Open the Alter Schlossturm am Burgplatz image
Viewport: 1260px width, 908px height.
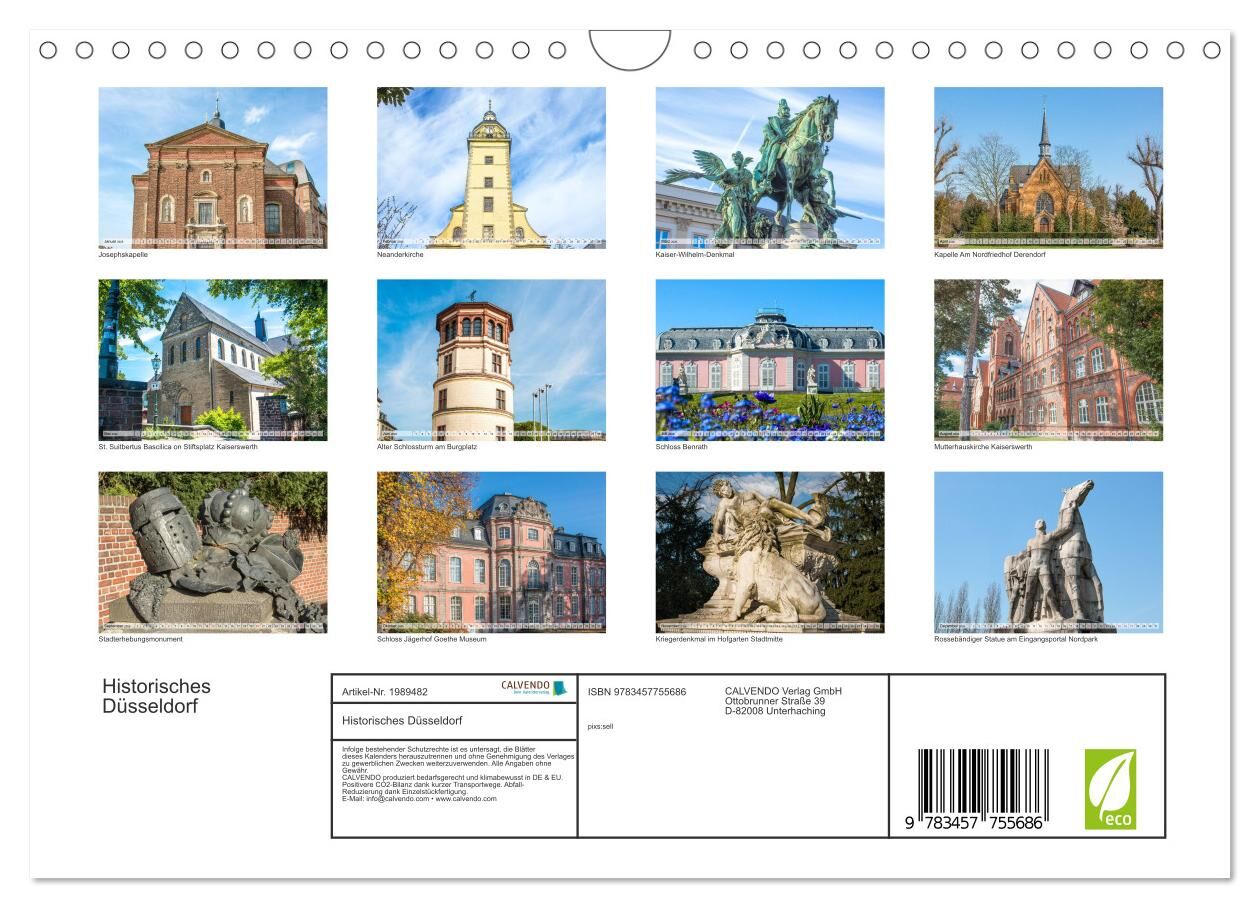491,360
